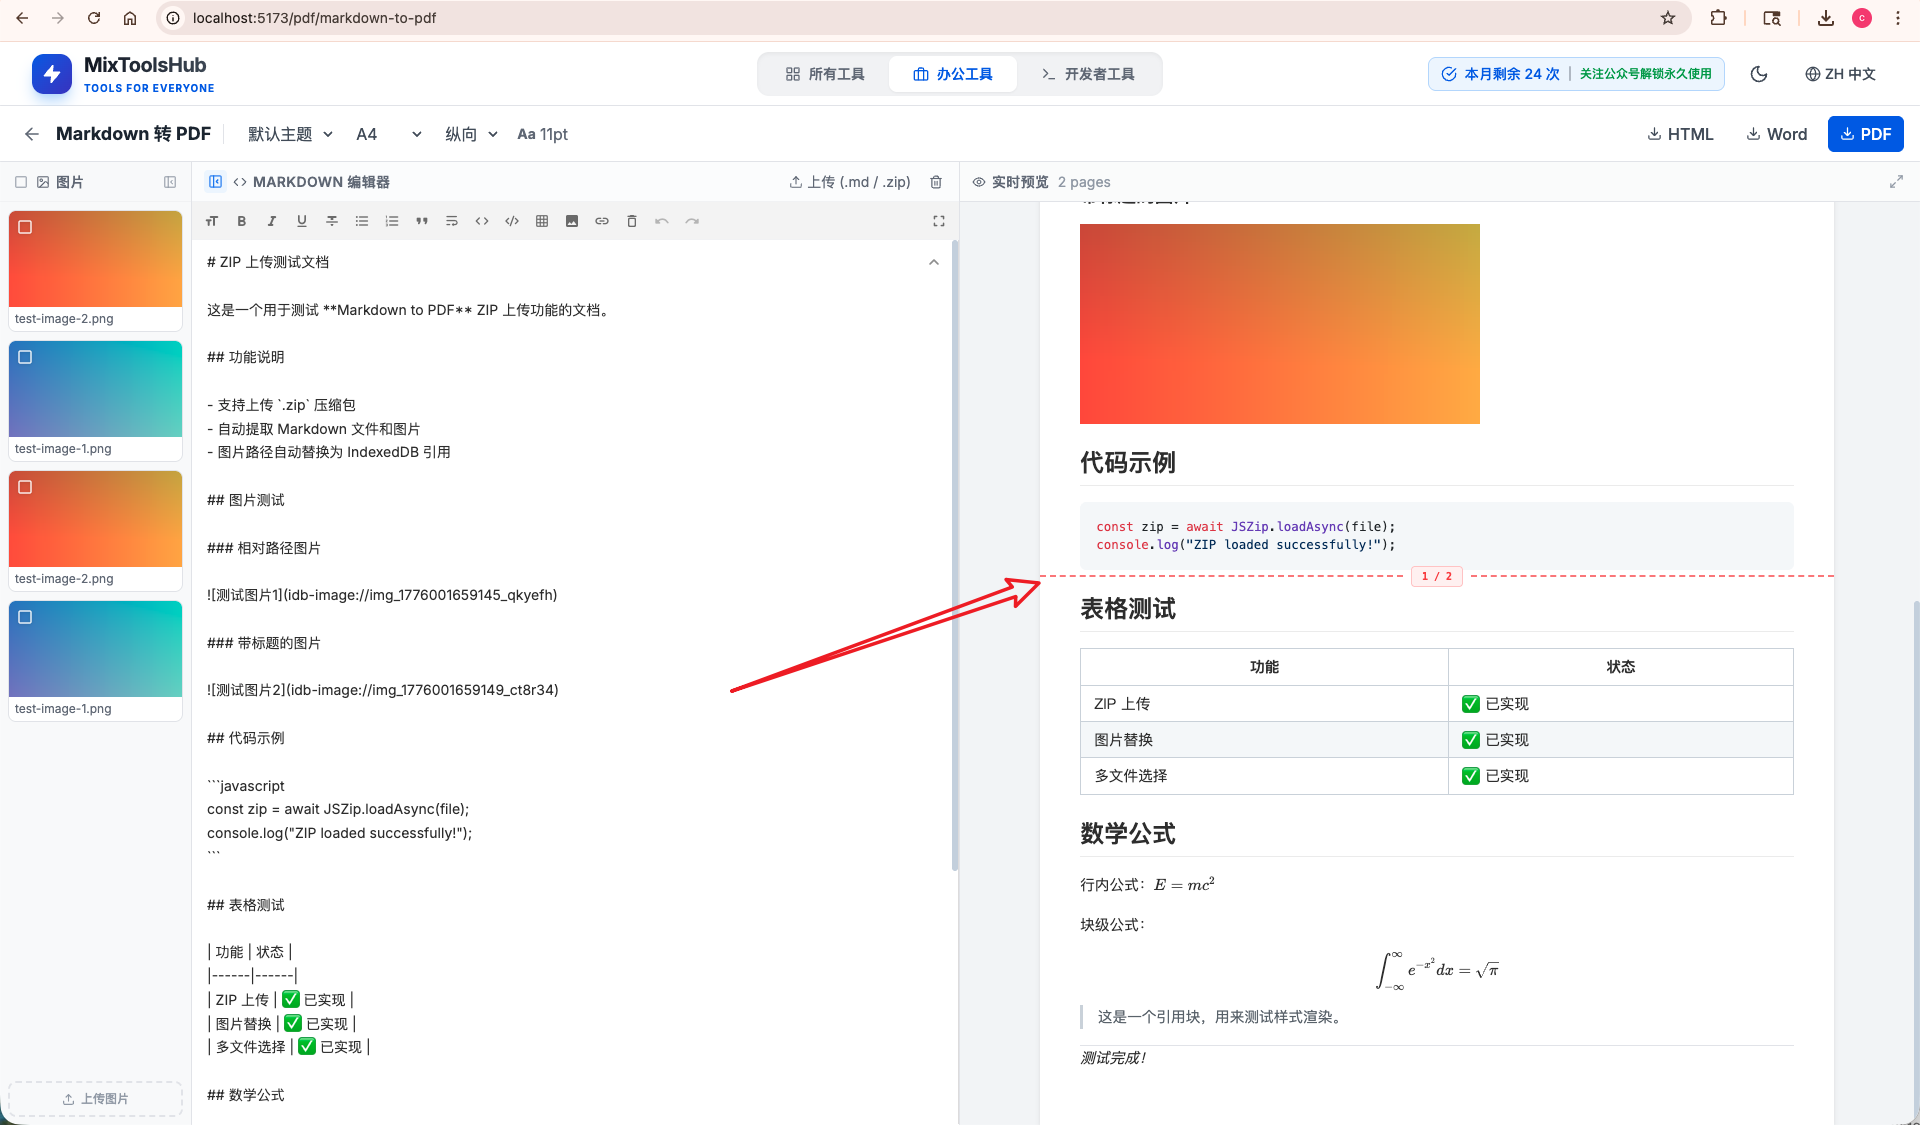Open the code block tool
This screenshot has height=1125, width=1920.
pyautogui.click(x=512, y=221)
